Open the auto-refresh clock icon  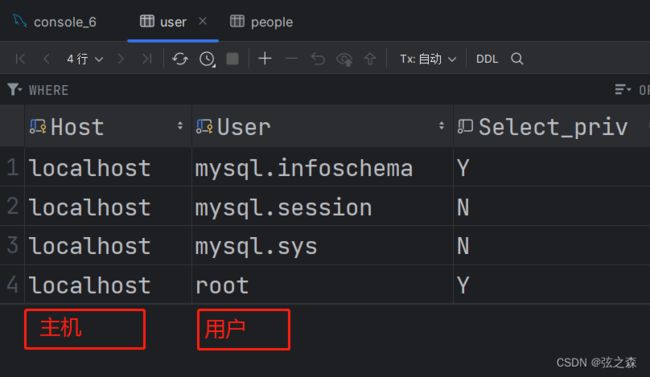click(207, 59)
